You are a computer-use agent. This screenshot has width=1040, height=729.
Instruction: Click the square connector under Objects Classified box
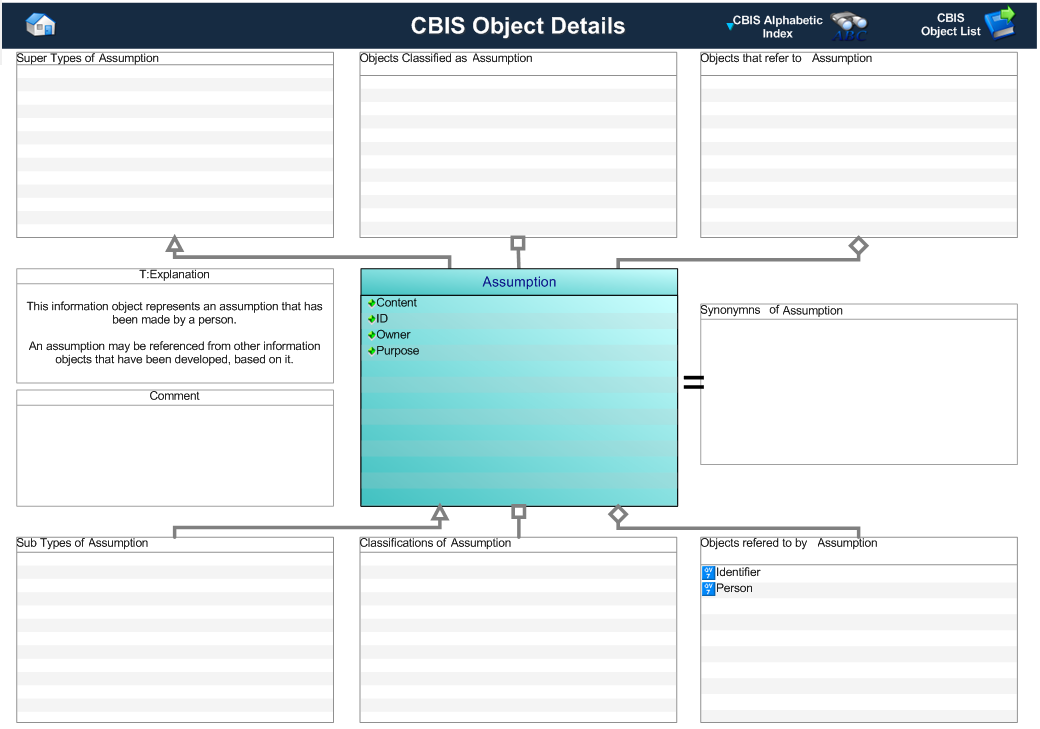click(x=518, y=243)
